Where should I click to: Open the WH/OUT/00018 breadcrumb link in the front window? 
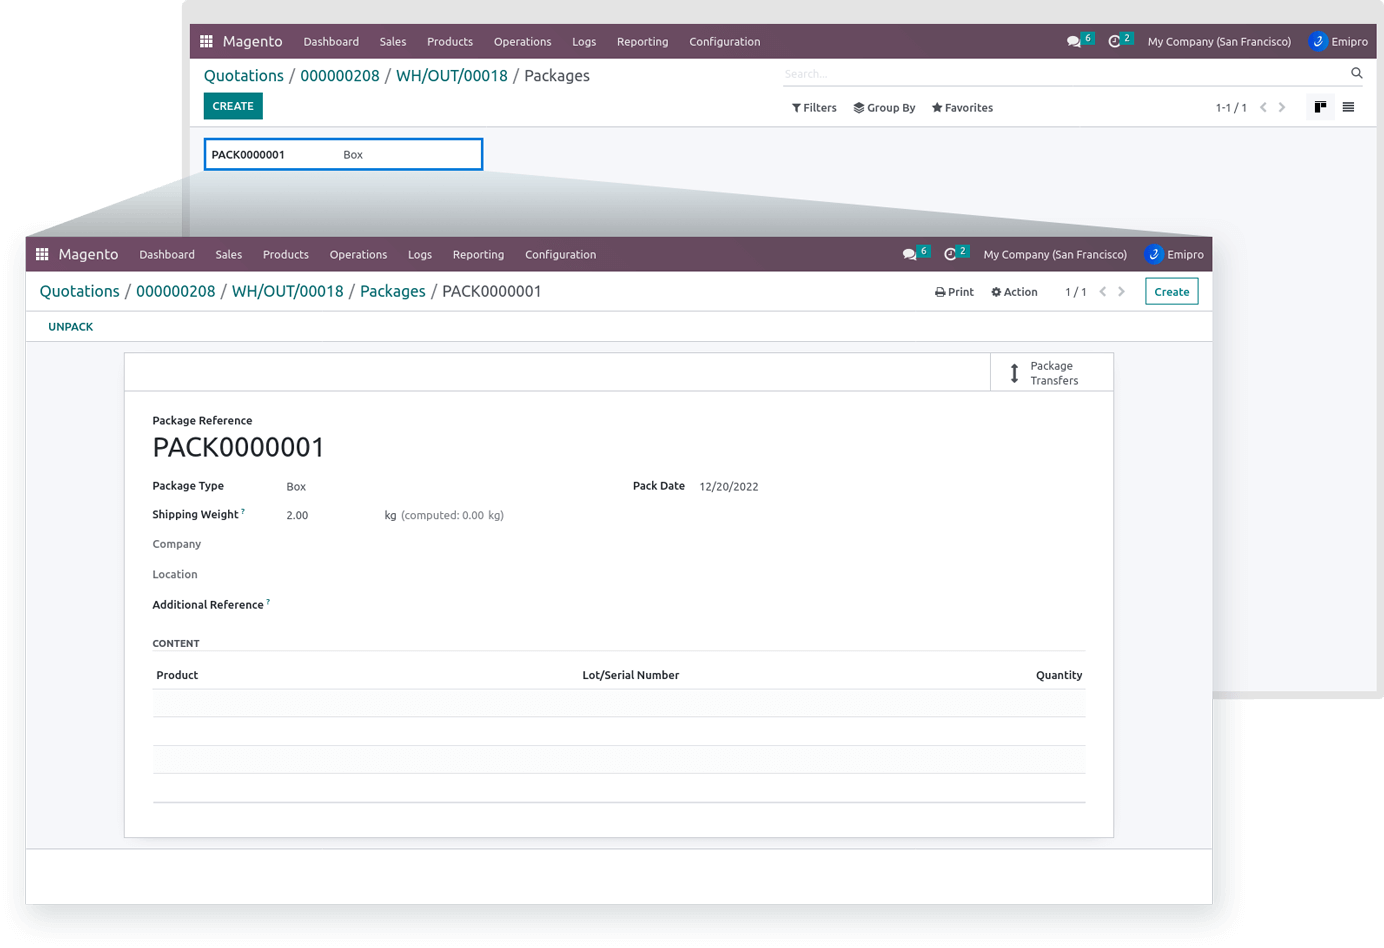(x=287, y=292)
